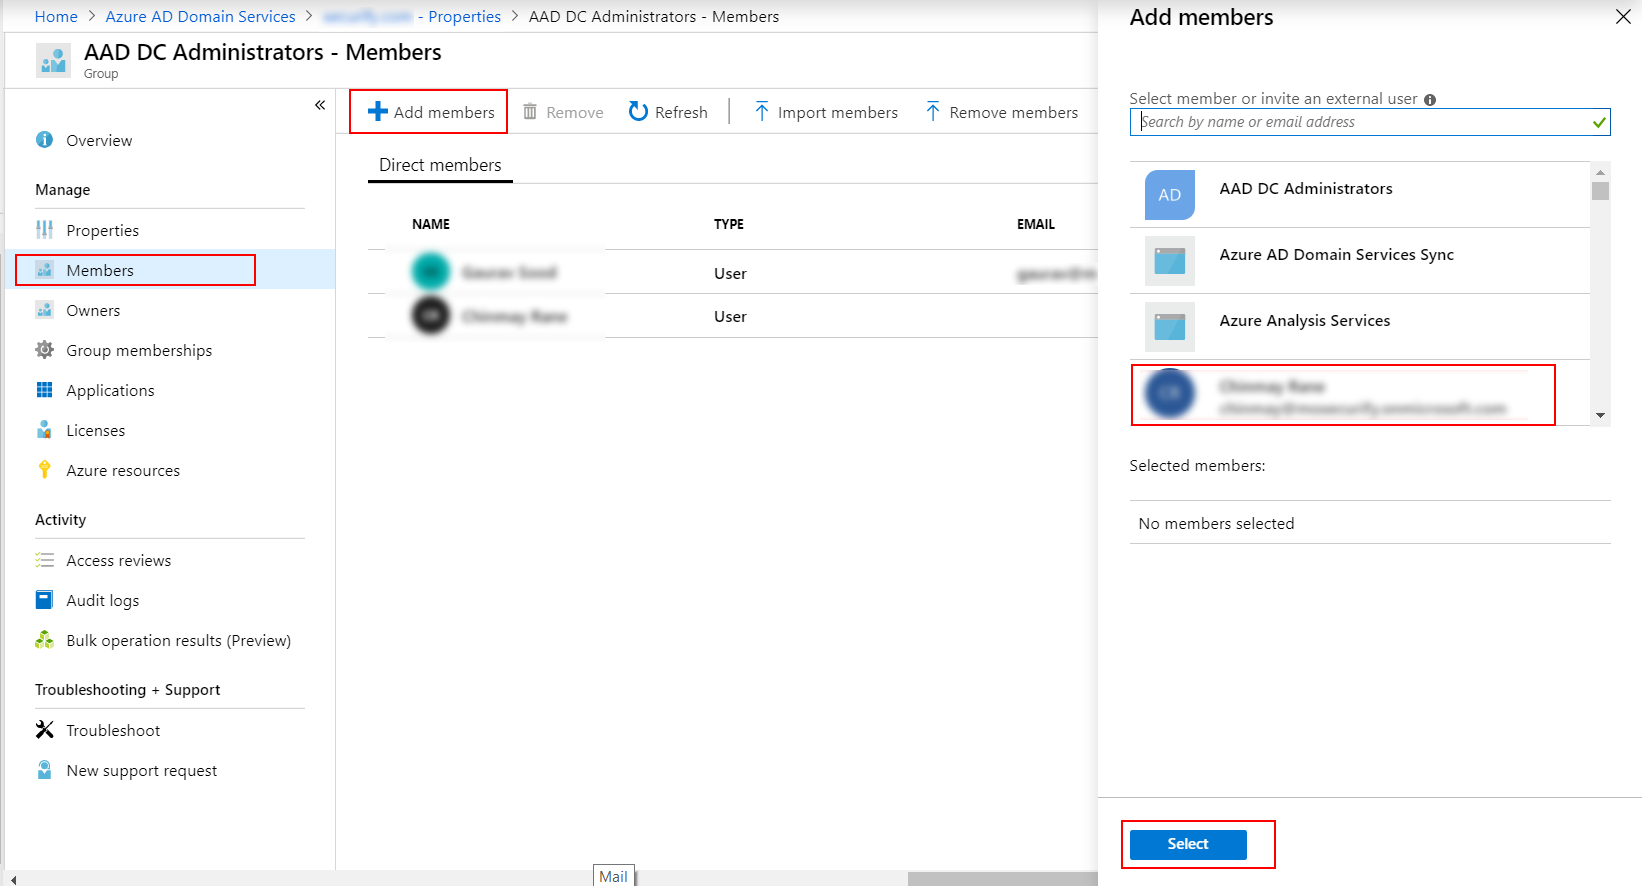Click the info icon beside external user label
The width and height of the screenshot is (1642, 886).
coord(1430,100)
